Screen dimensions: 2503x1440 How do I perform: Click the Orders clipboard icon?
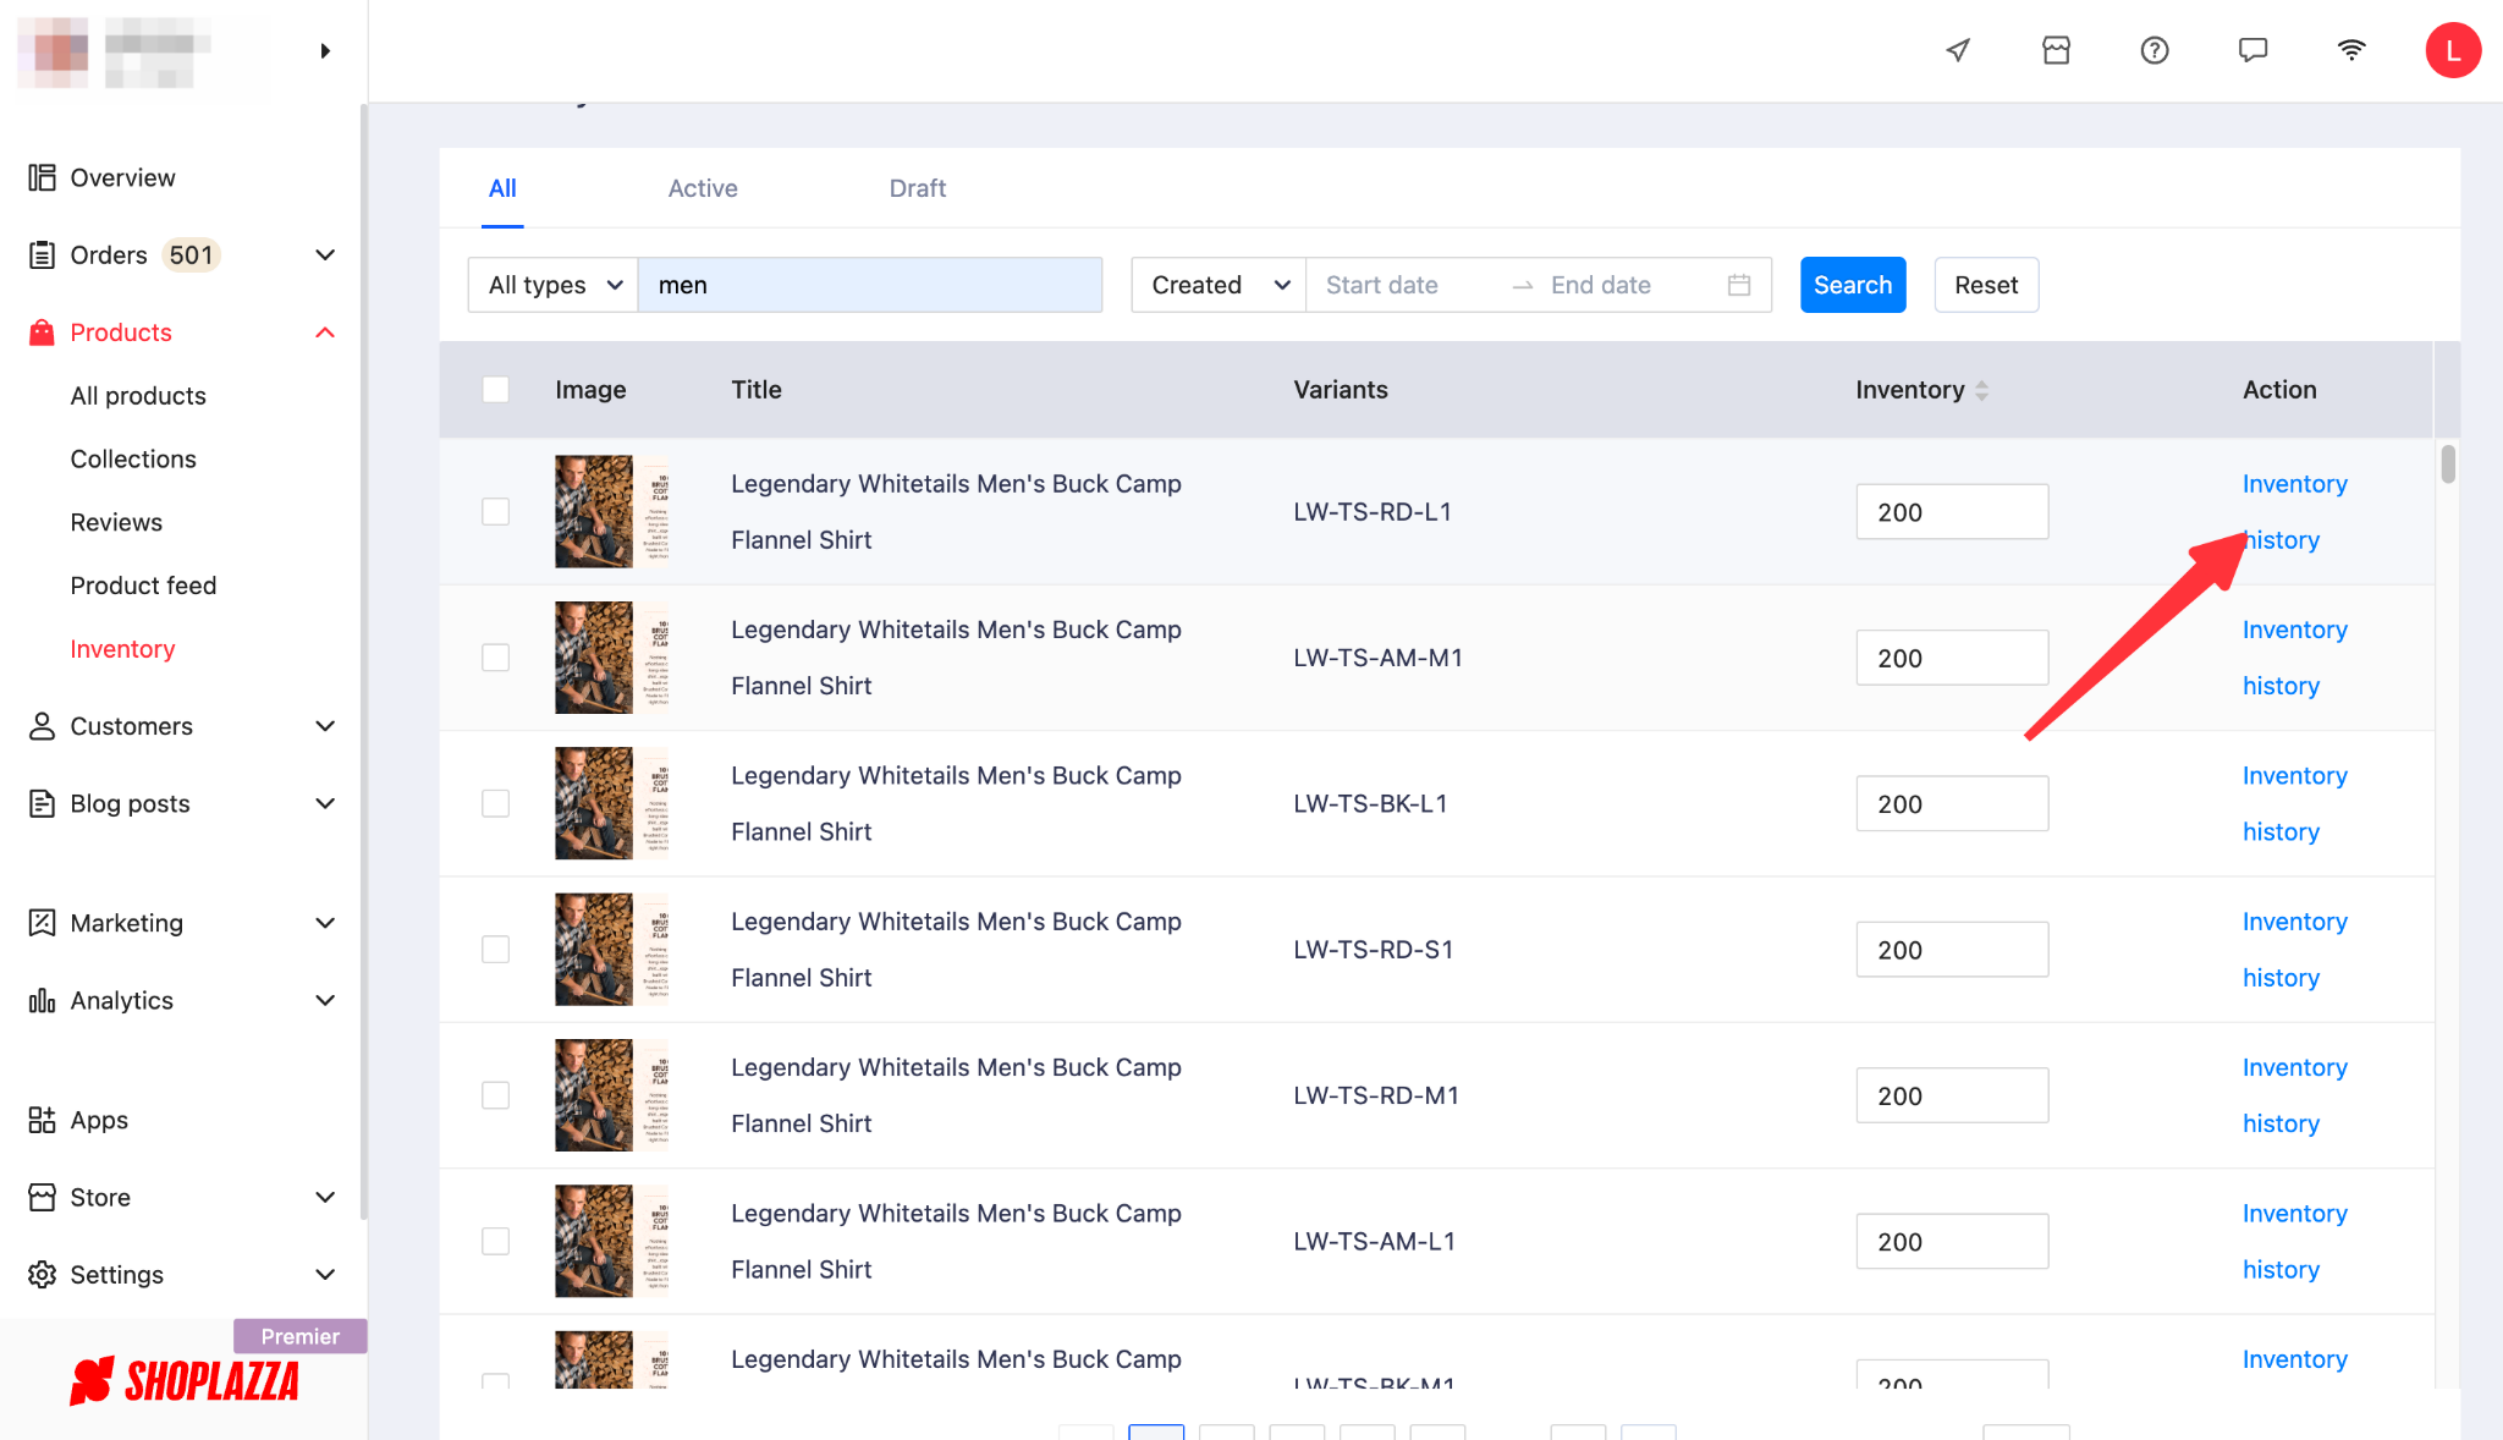click(42, 255)
